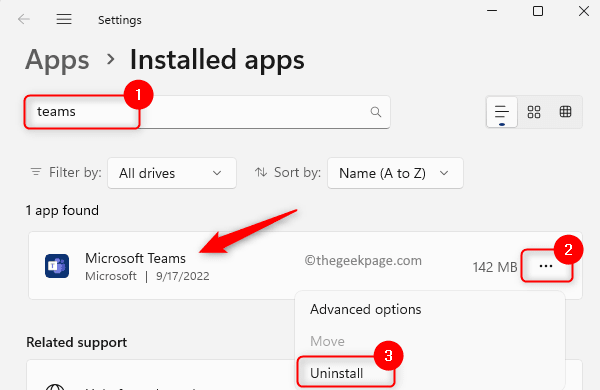Select the greyed-out Move menu entry
The width and height of the screenshot is (600, 390).
[x=327, y=341]
